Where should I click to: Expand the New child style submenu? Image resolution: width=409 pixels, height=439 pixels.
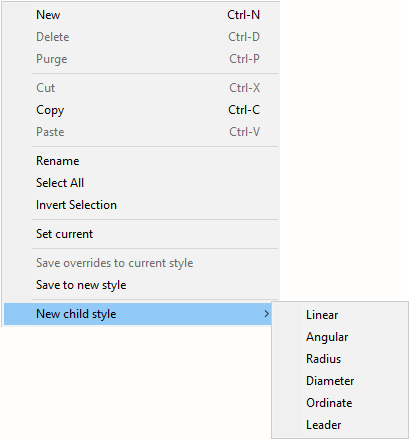[x=138, y=314]
